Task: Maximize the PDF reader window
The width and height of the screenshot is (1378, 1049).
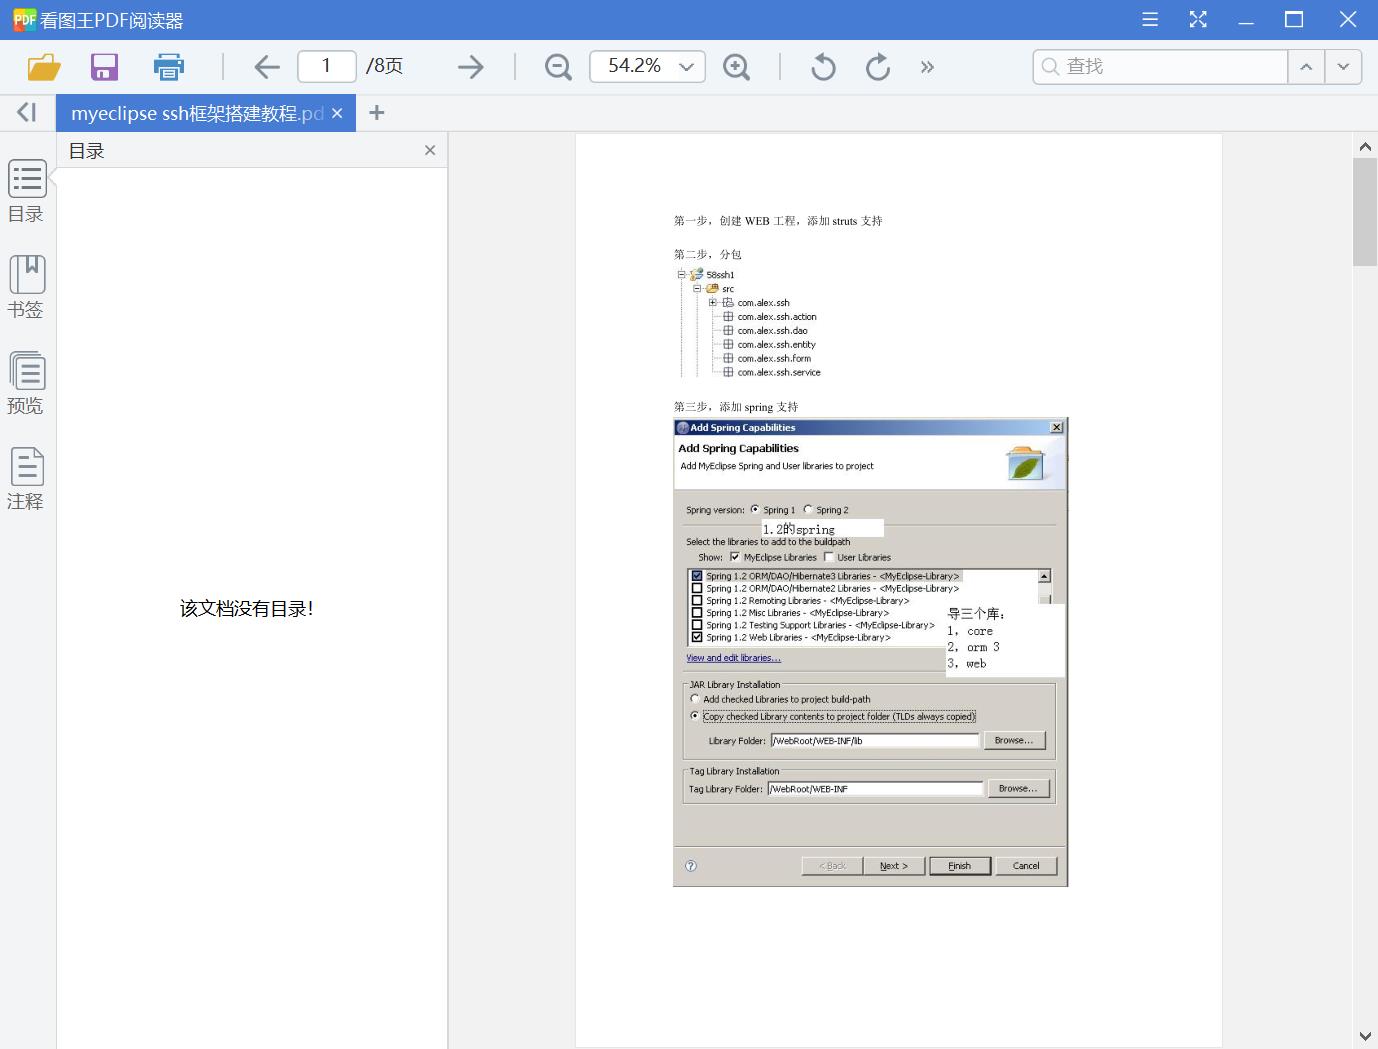Action: (x=1294, y=19)
